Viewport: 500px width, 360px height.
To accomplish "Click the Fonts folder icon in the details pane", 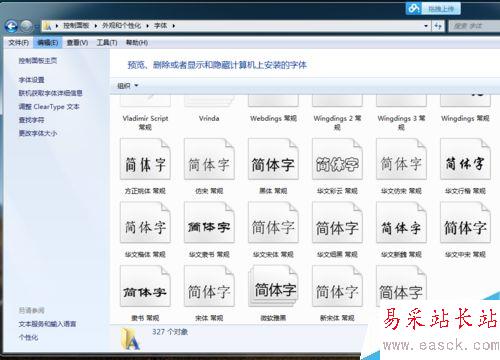I will pos(131,339).
